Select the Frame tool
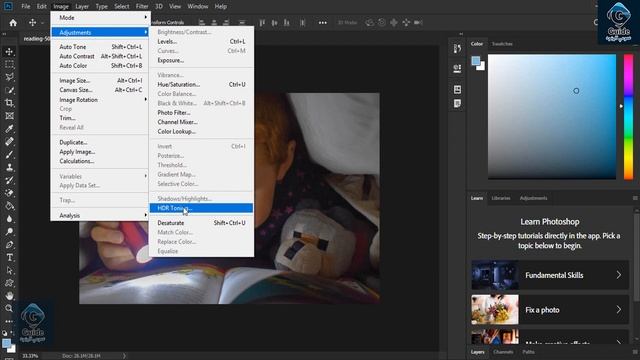 tap(9, 116)
